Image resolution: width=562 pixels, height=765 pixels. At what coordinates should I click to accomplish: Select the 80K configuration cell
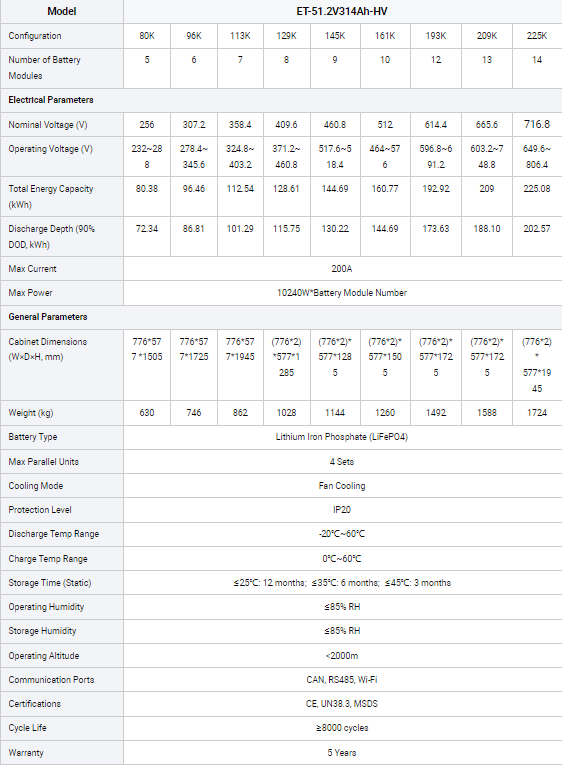click(x=147, y=36)
